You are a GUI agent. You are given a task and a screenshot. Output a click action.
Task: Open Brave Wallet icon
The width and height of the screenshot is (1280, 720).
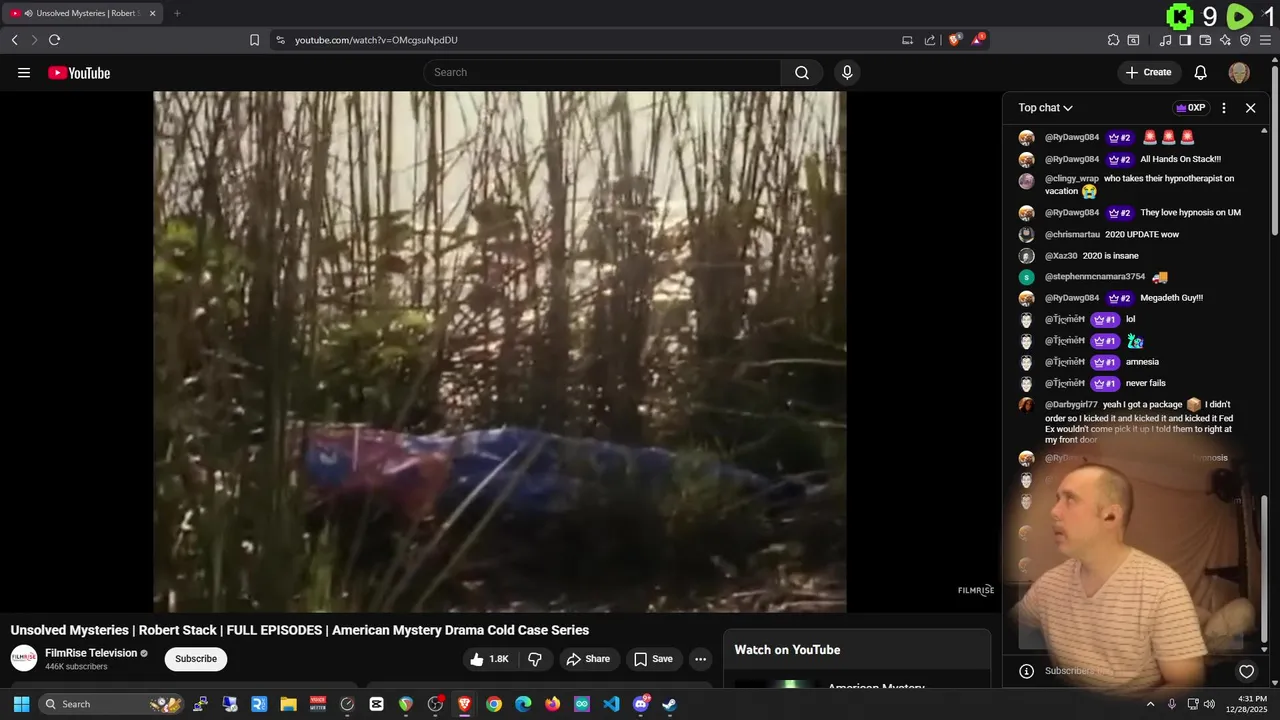click(x=1205, y=40)
